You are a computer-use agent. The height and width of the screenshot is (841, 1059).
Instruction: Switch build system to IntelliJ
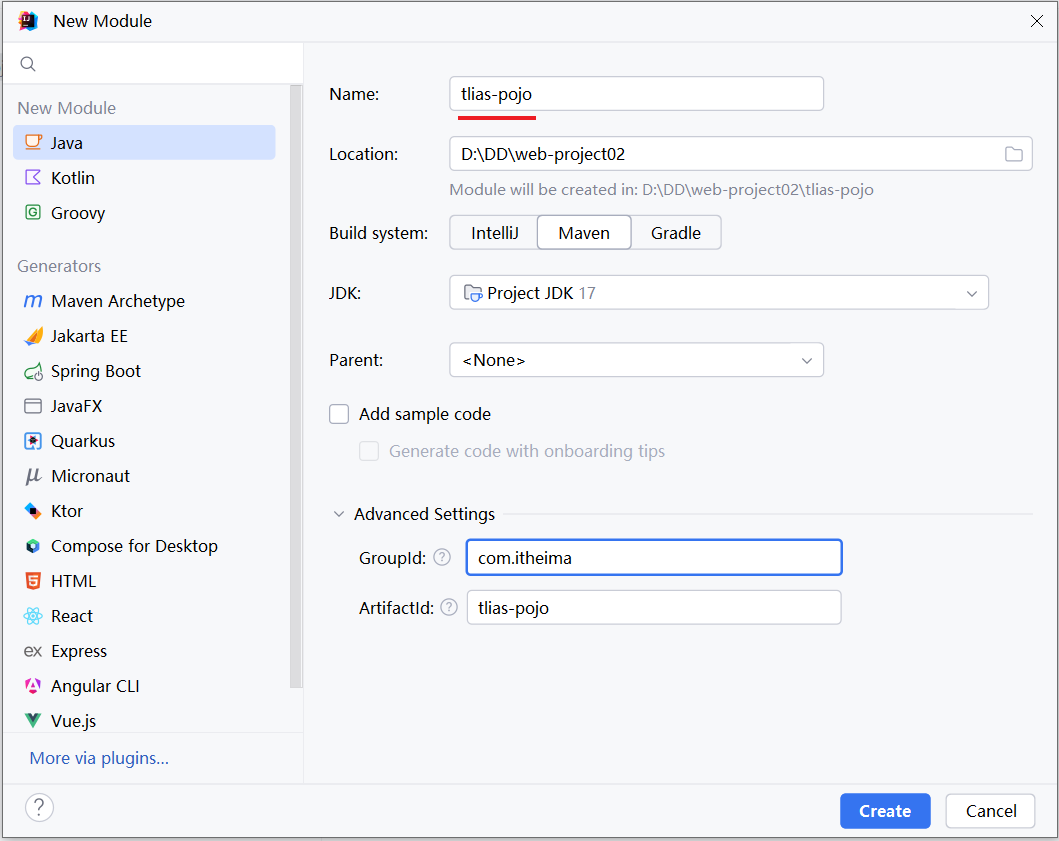493,233
